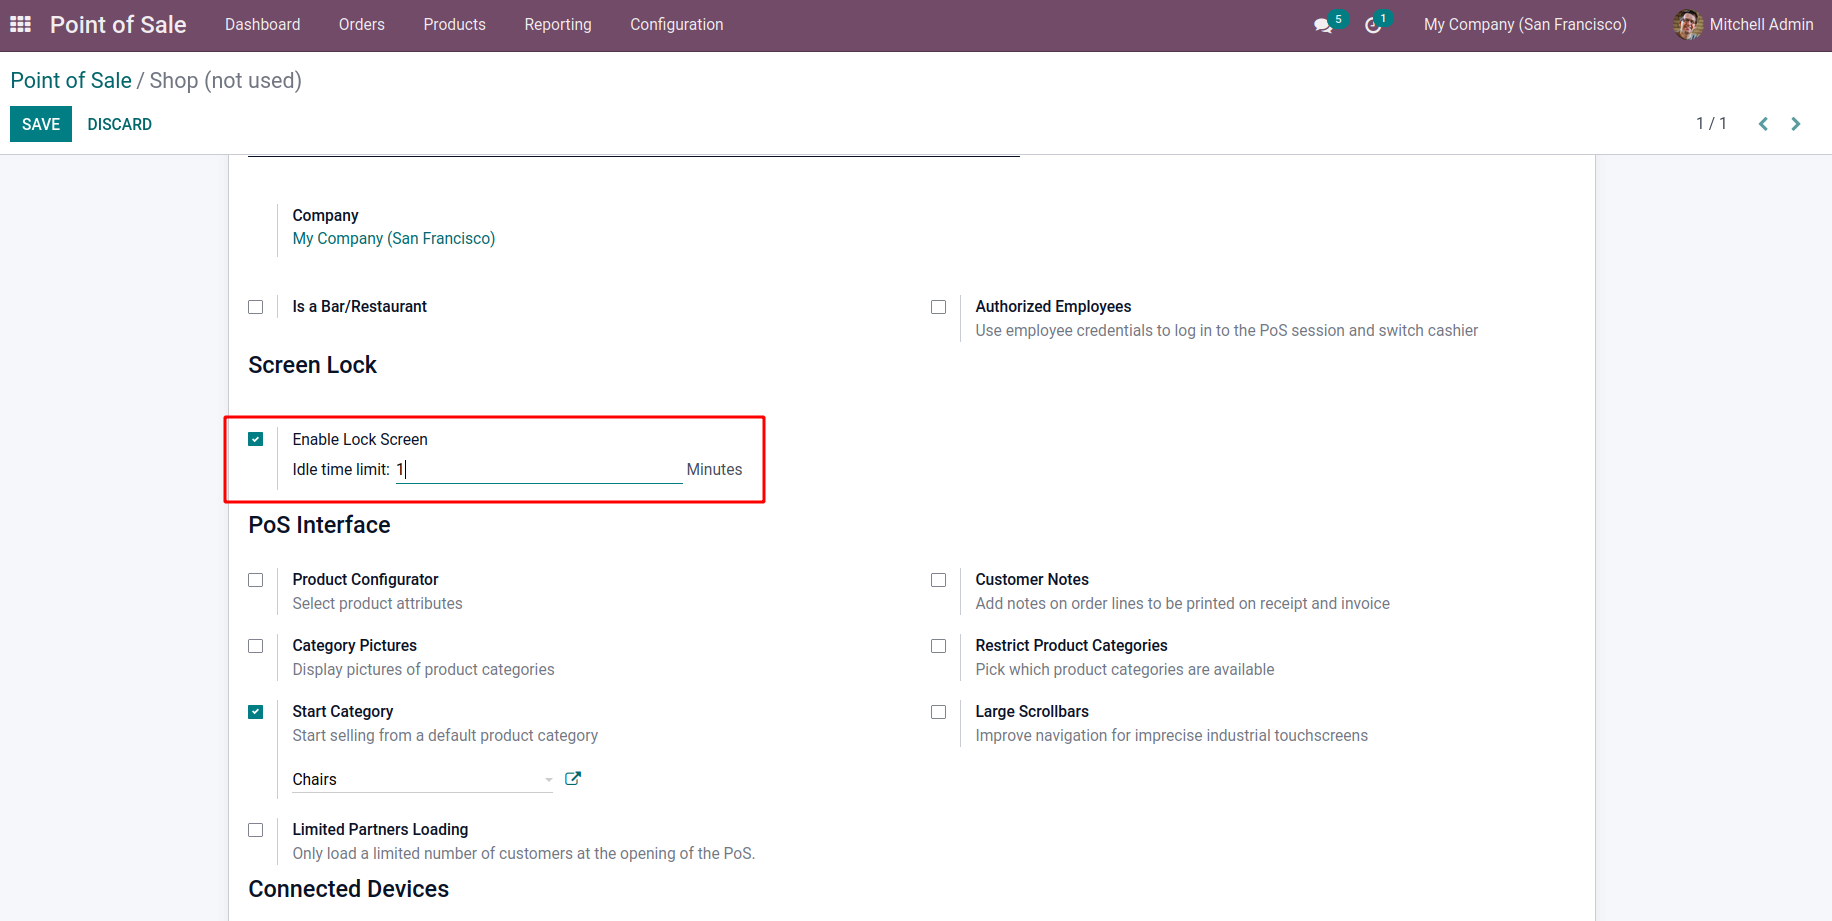The height and width of the screenshot is (921, 1832).
Task: Click the previous record arrow
Action: point(1763,124)
